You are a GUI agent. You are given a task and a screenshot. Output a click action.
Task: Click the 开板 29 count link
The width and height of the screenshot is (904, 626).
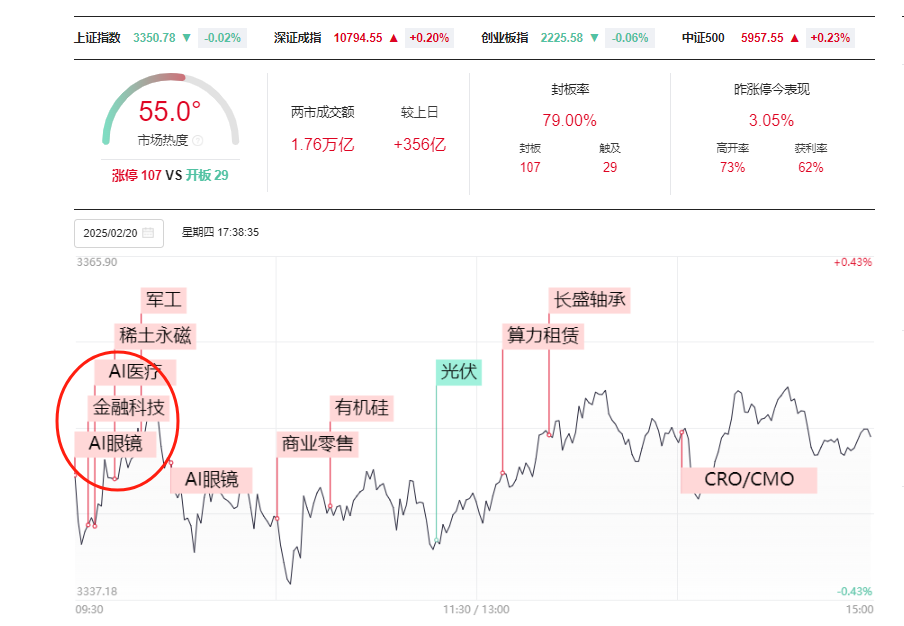click(x=207, y=175)
